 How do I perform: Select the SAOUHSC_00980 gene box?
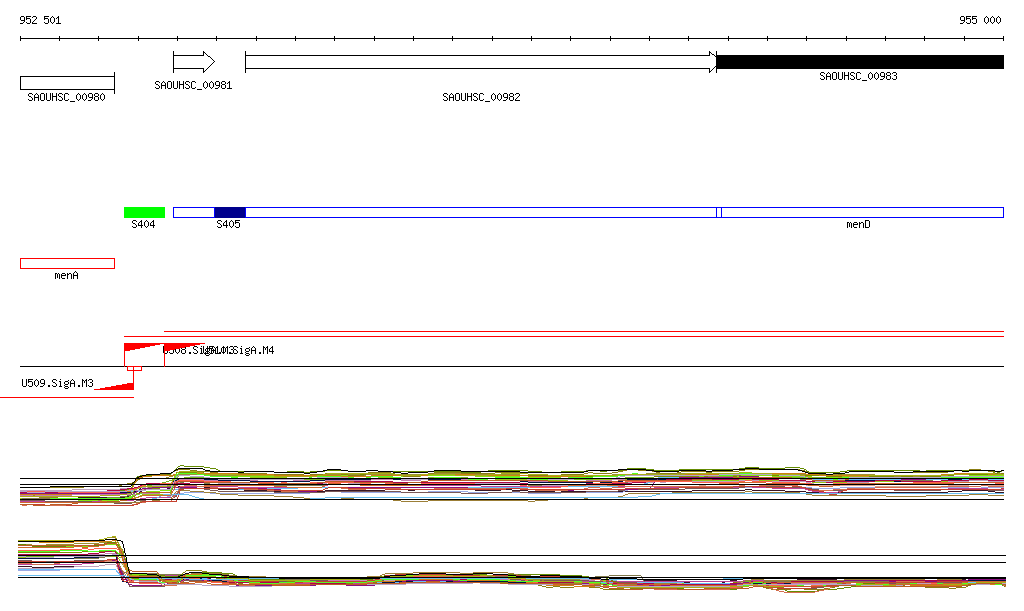67,82
